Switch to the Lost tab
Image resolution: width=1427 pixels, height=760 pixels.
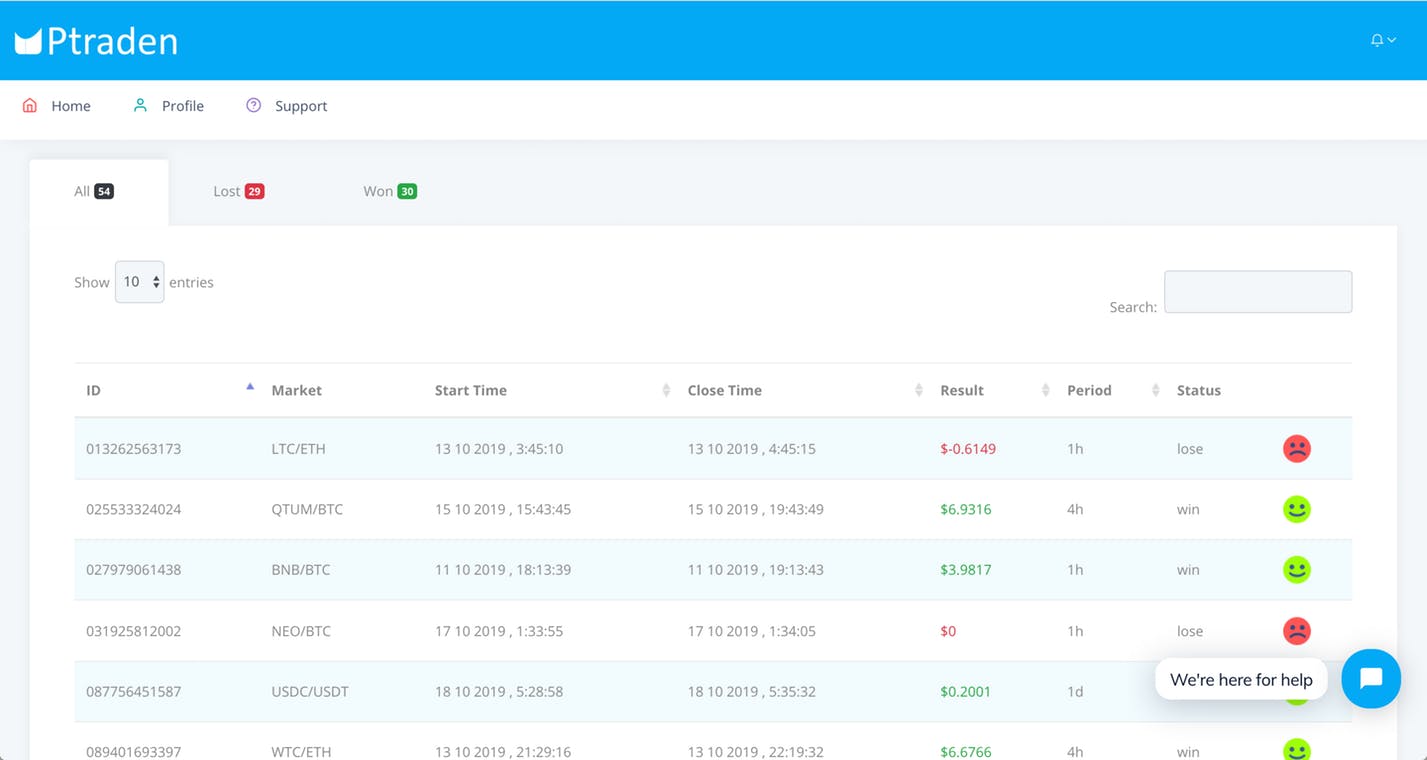pos(238,191)
